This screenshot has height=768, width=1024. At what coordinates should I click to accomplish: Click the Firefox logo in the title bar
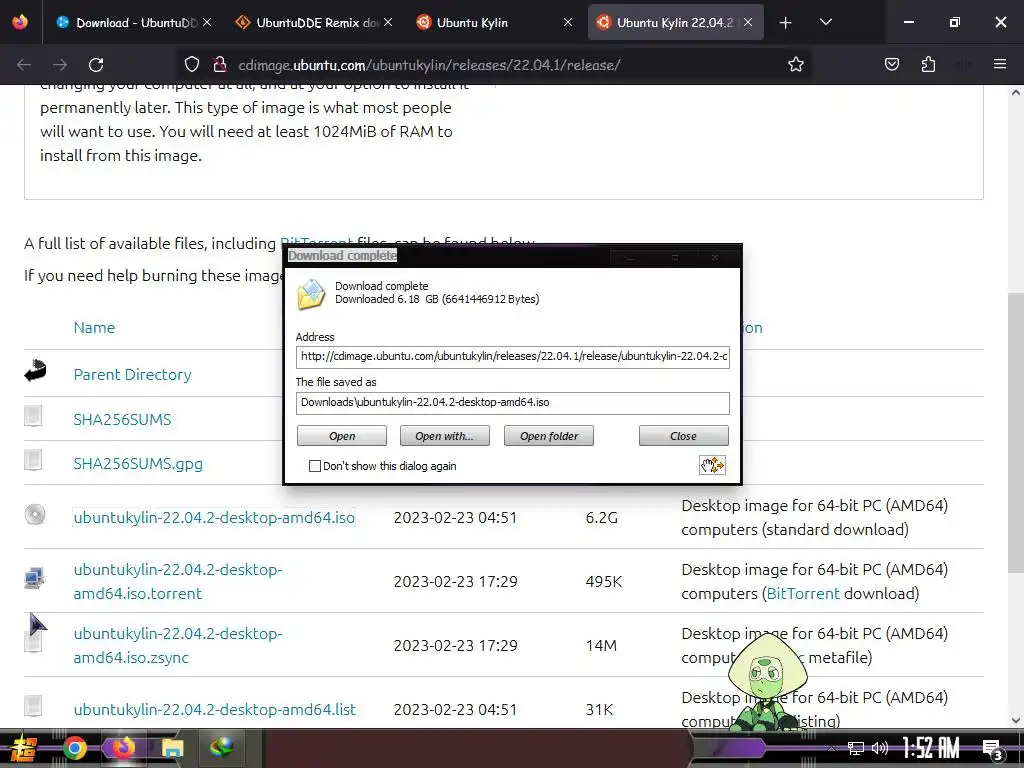click(x=20, y=22)
